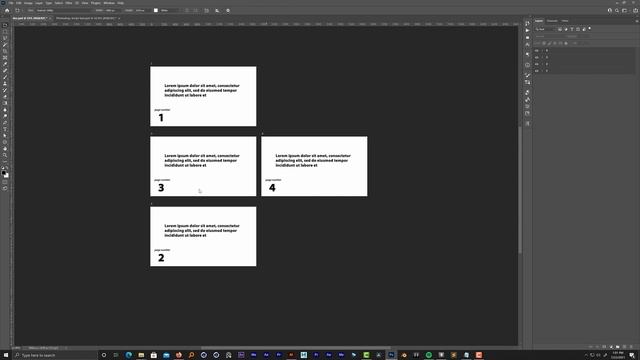
Task: Open the info circle panel icon
Action: click(527, 65)
